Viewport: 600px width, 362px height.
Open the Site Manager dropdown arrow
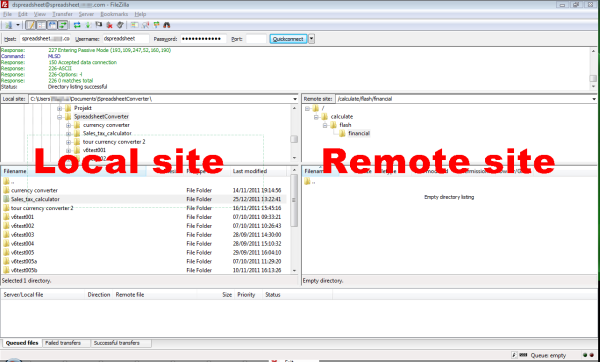point(18,25)
